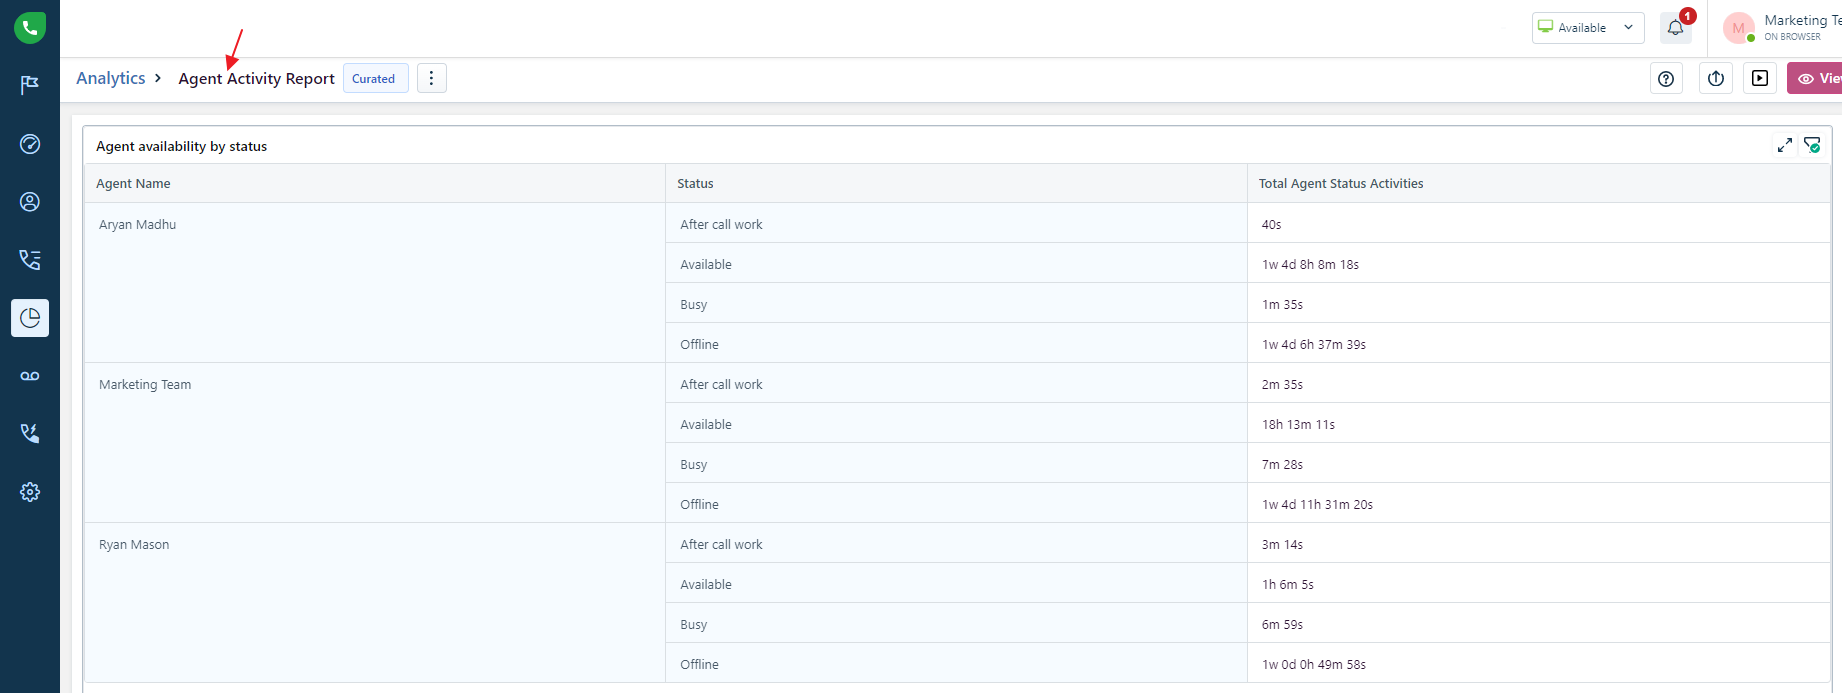Click the '6m 59s' value cell
Image resolution: width=1842 pixels, height=693 pixels.
coord(1539,623)
